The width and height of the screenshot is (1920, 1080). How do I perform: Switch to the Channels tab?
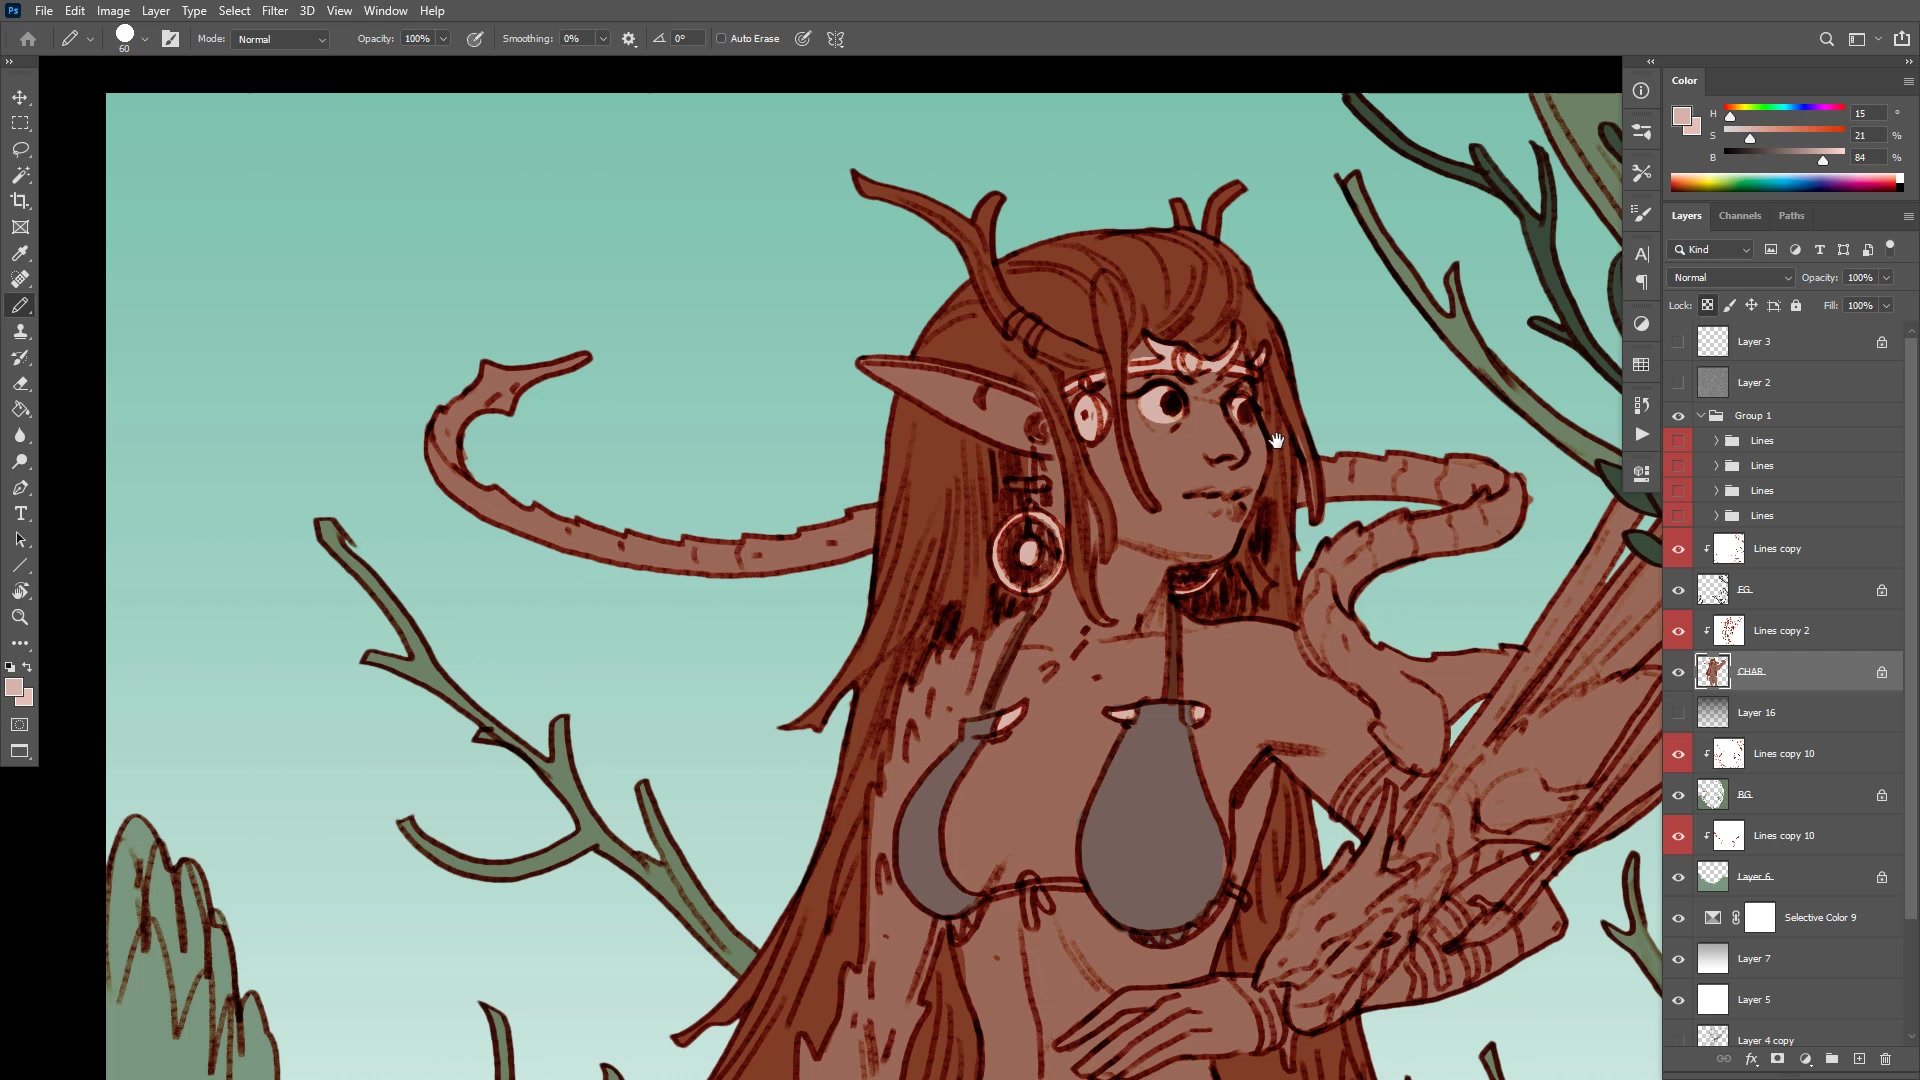[x=1739, y=216]
